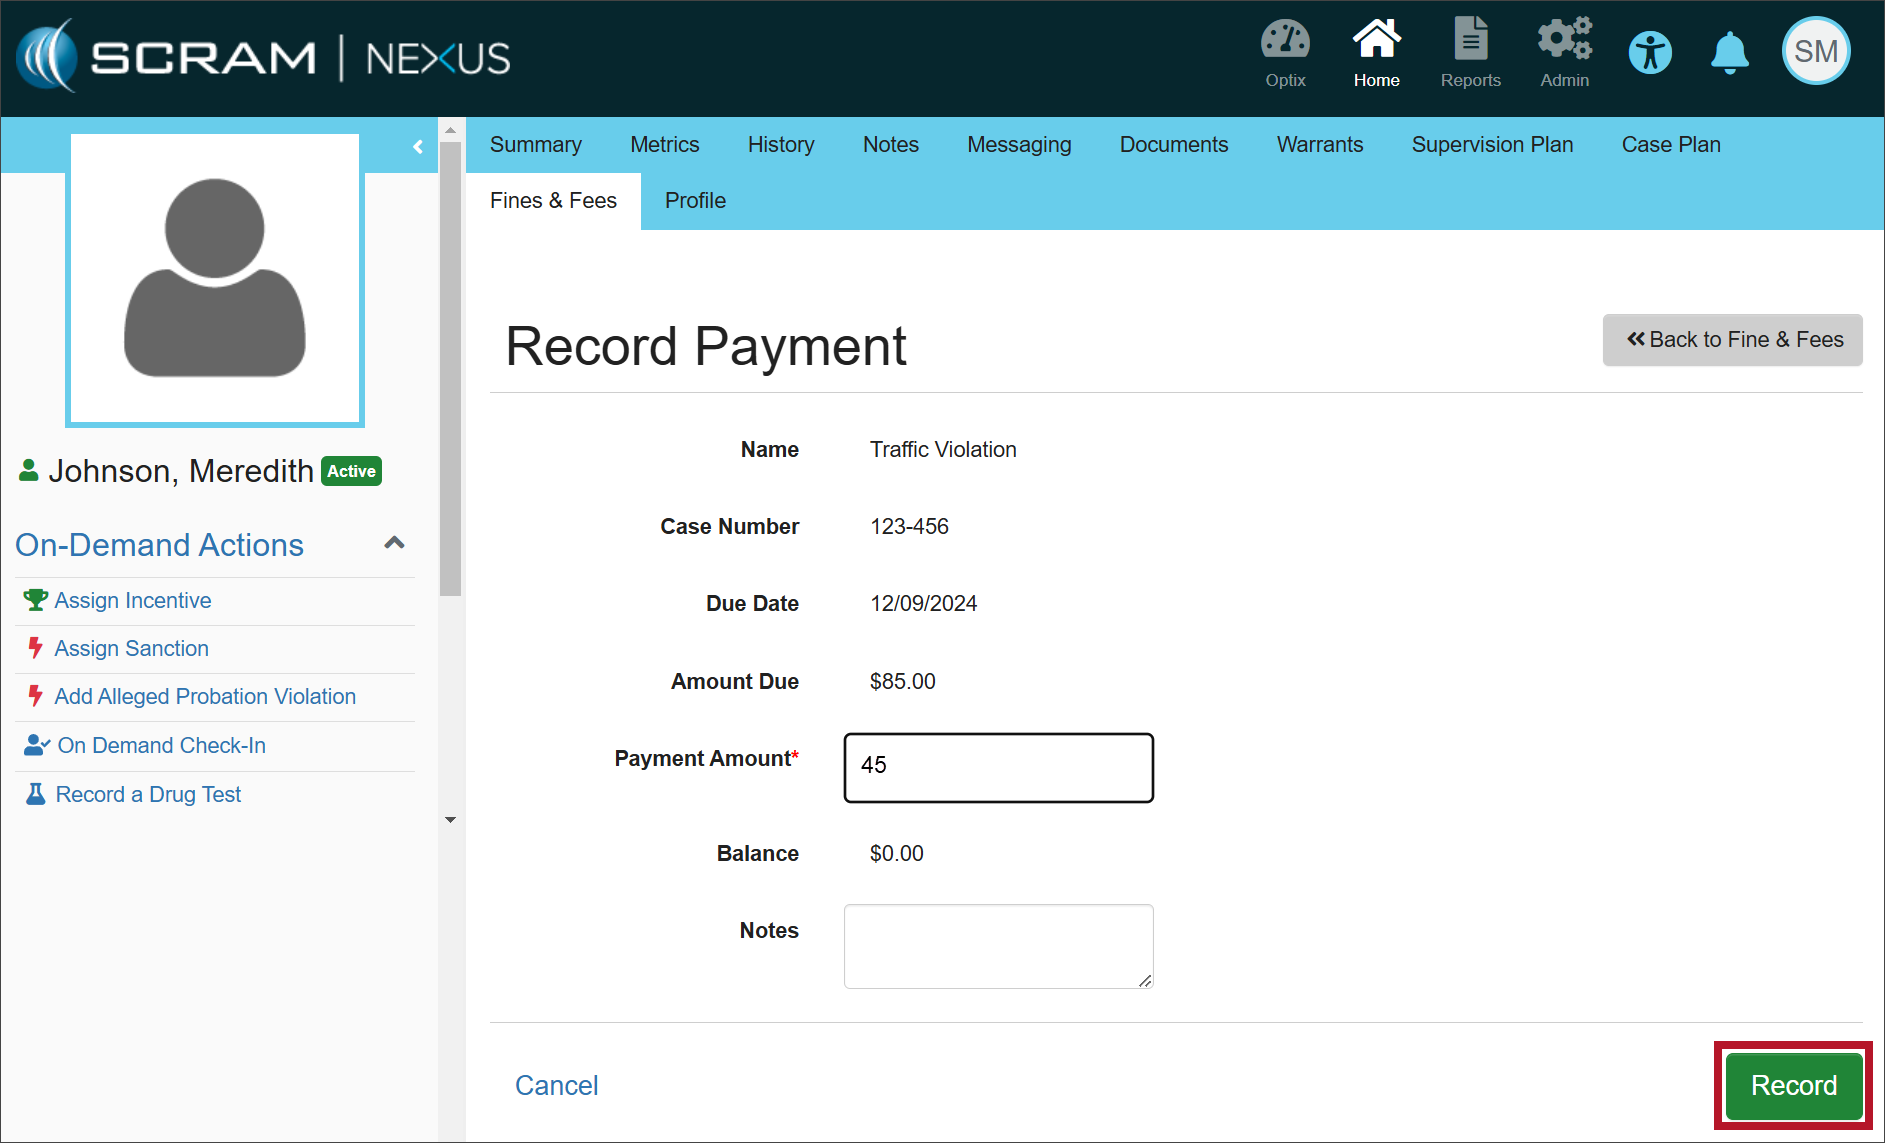This screenshot has height=1143, width=1885.
Task: Check notifications bell icon
Action: click(x=1729, y=53)
